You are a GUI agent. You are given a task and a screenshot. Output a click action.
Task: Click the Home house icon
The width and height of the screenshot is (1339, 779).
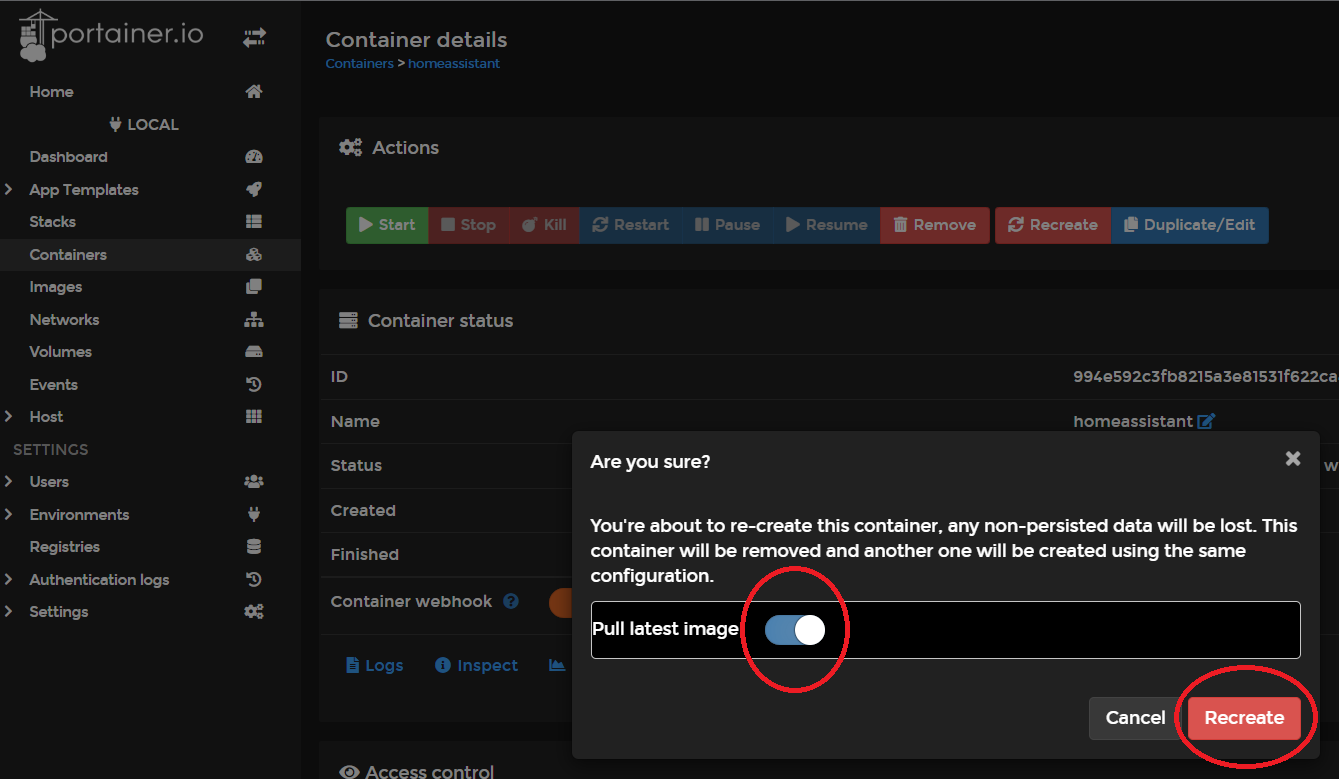tap(254, 92)
